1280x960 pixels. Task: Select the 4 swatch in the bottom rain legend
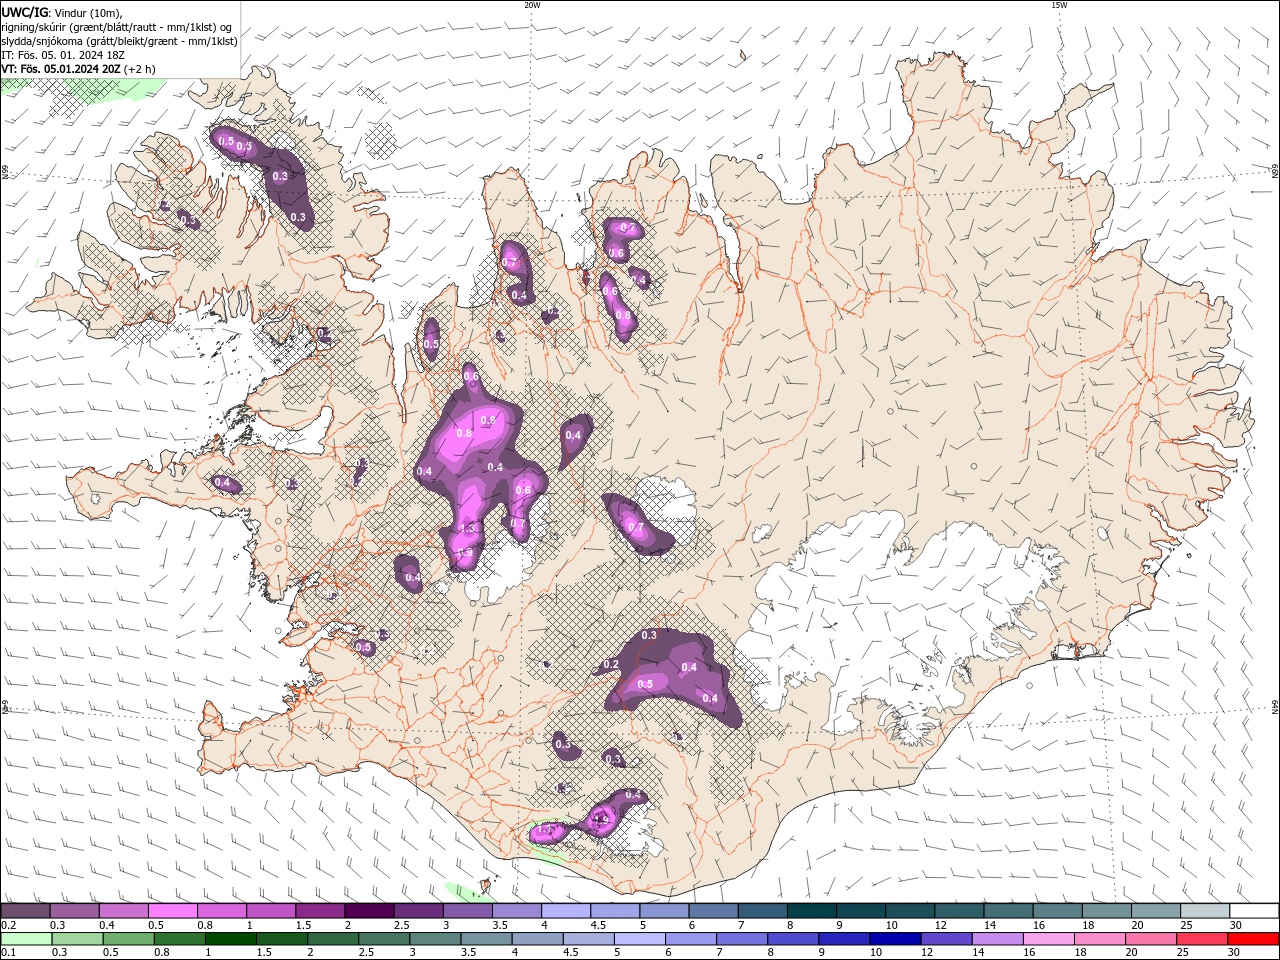click(537, 939)
